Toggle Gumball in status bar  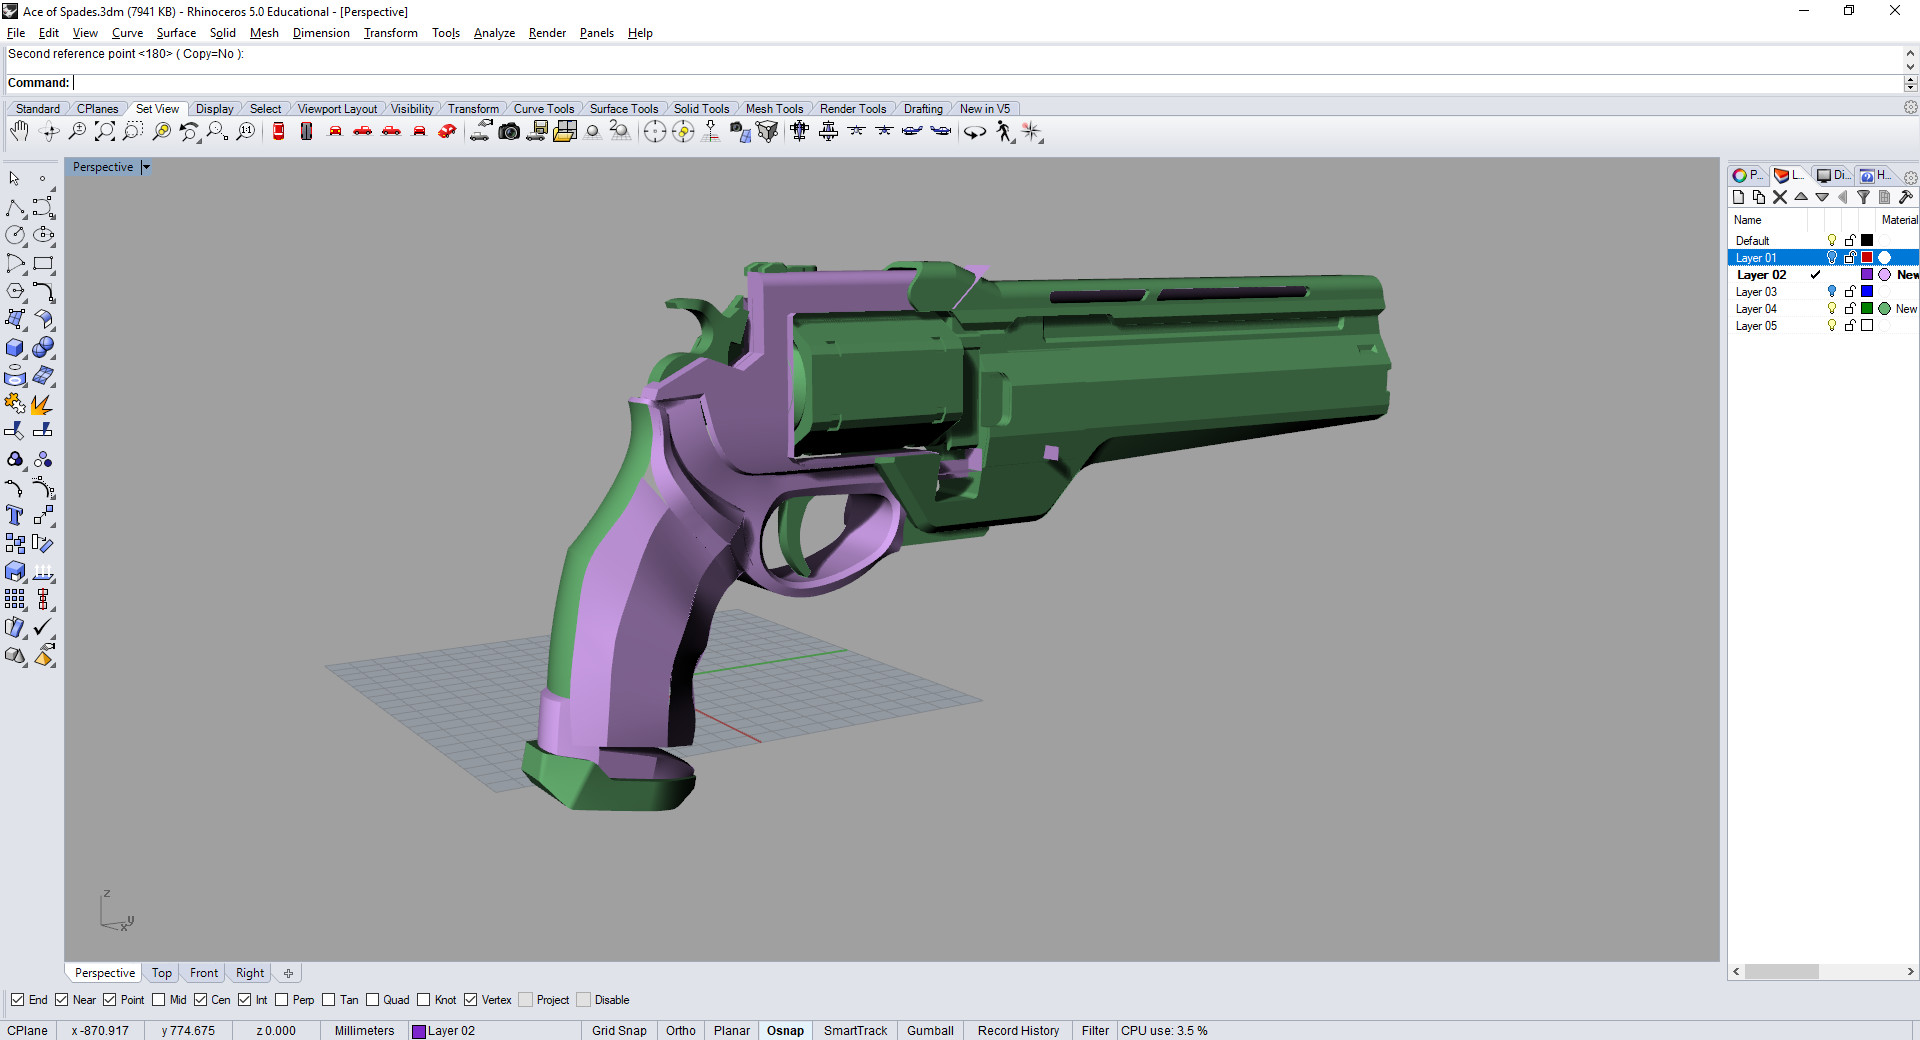[930, 1031]
